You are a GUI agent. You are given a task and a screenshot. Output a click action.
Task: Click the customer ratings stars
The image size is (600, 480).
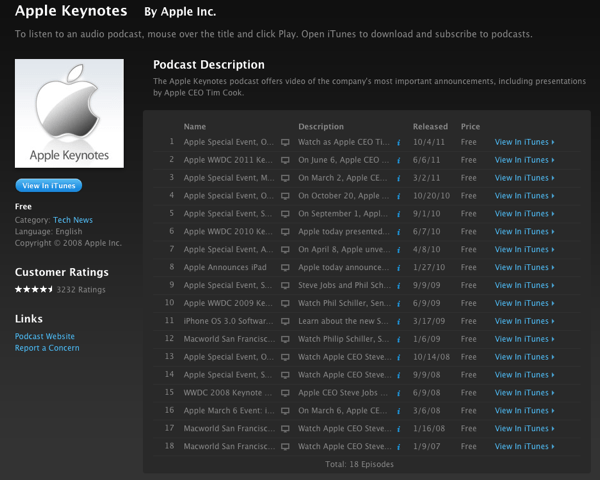[x=35, y=289]
